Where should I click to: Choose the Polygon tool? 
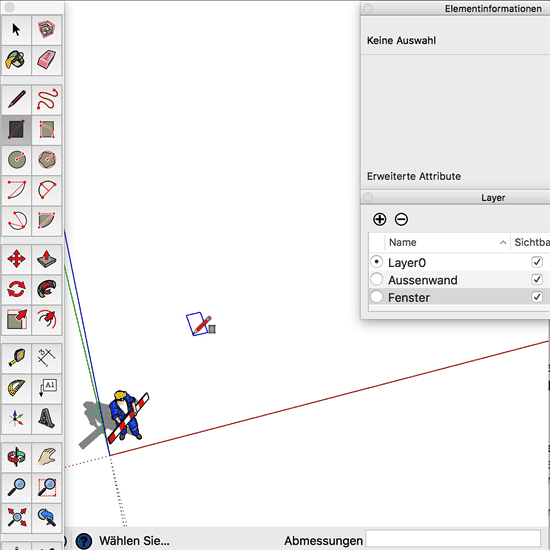point(47,160)
